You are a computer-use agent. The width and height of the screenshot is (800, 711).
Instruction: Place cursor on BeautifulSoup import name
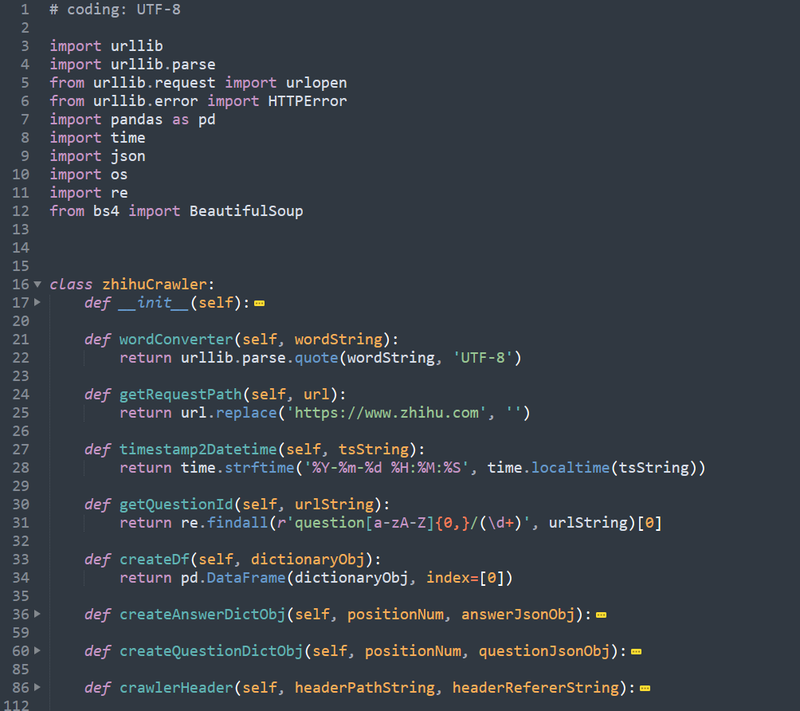(246, 211)
